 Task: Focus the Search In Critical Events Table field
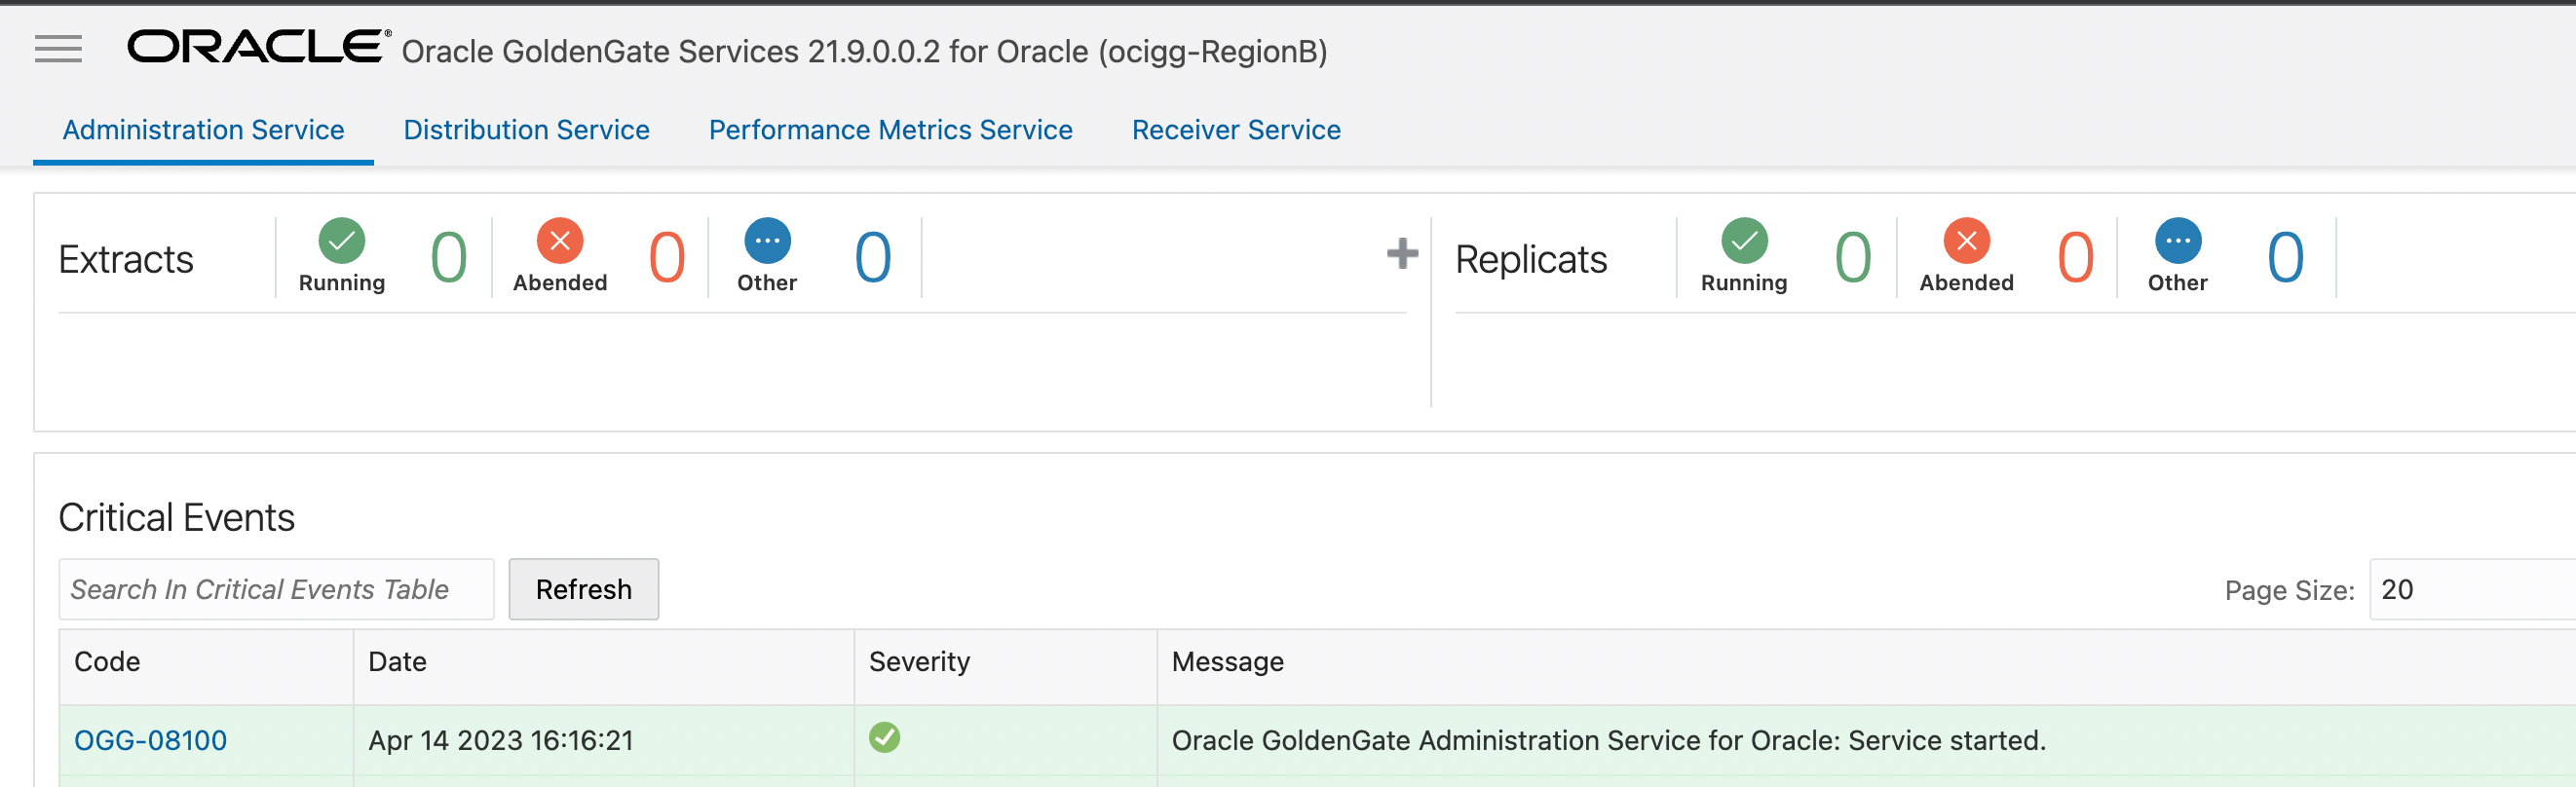click(276, 589)
